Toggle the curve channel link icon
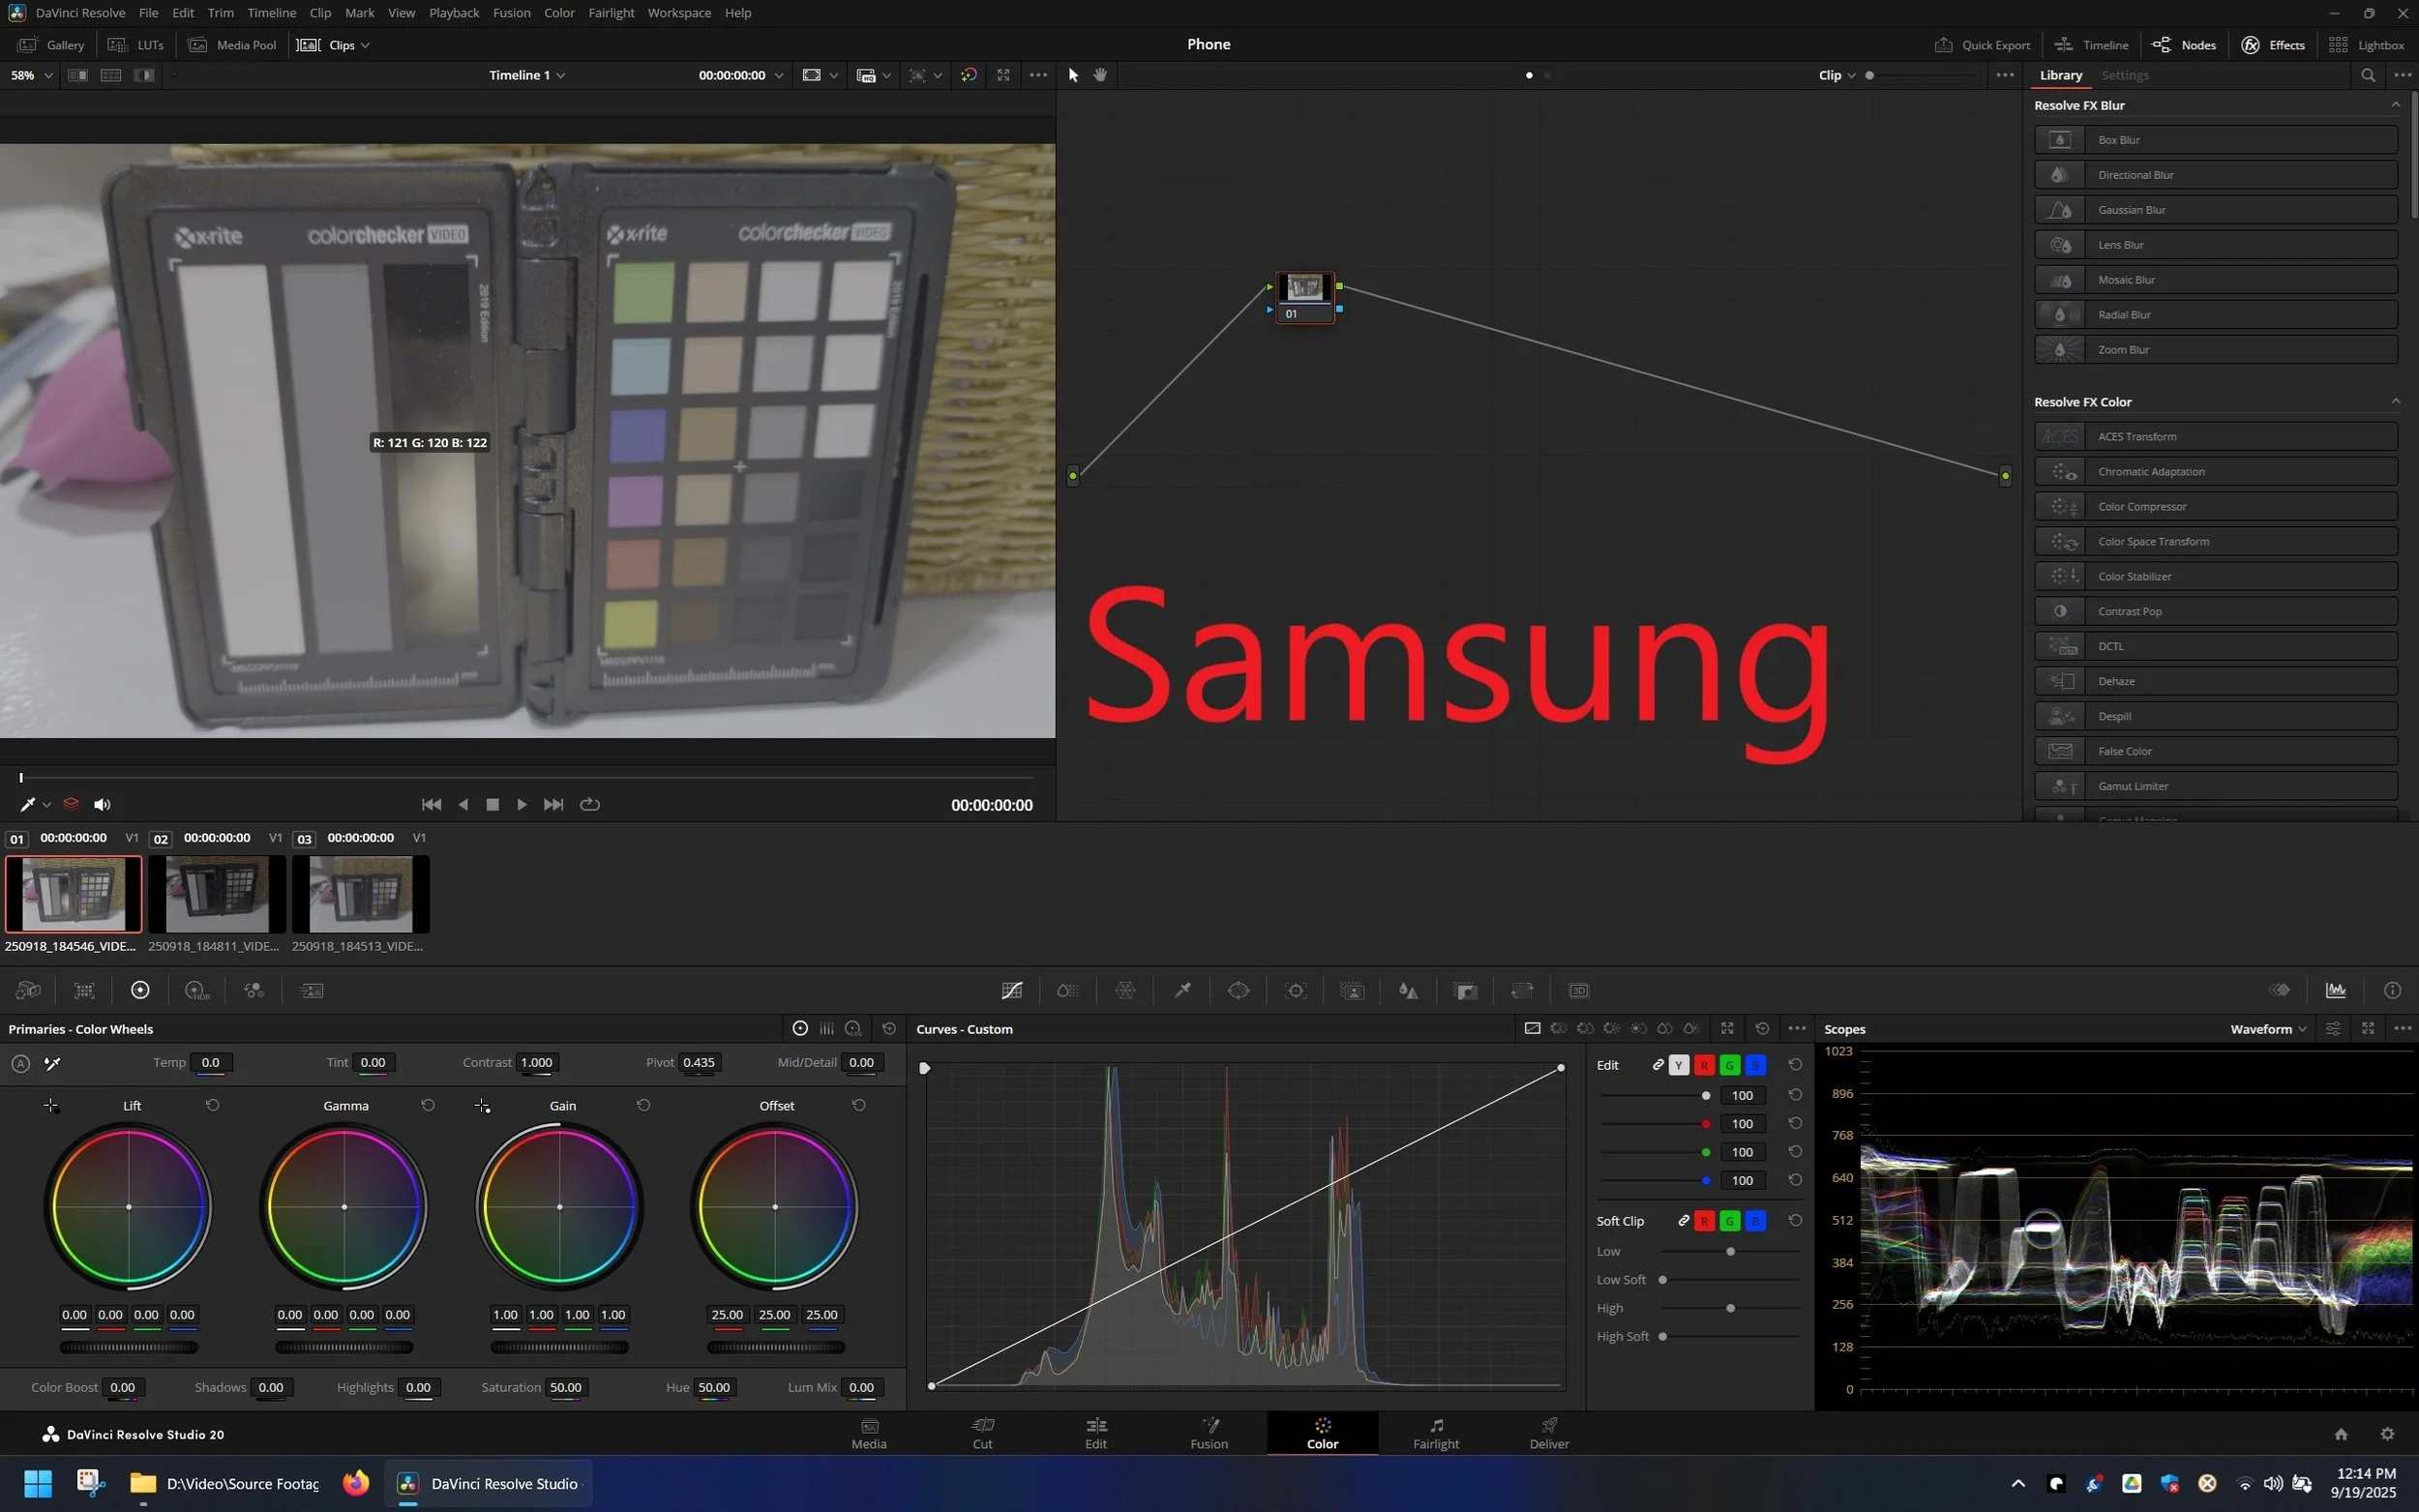This screenshot has height=1512, width=2419. 1657,1065
